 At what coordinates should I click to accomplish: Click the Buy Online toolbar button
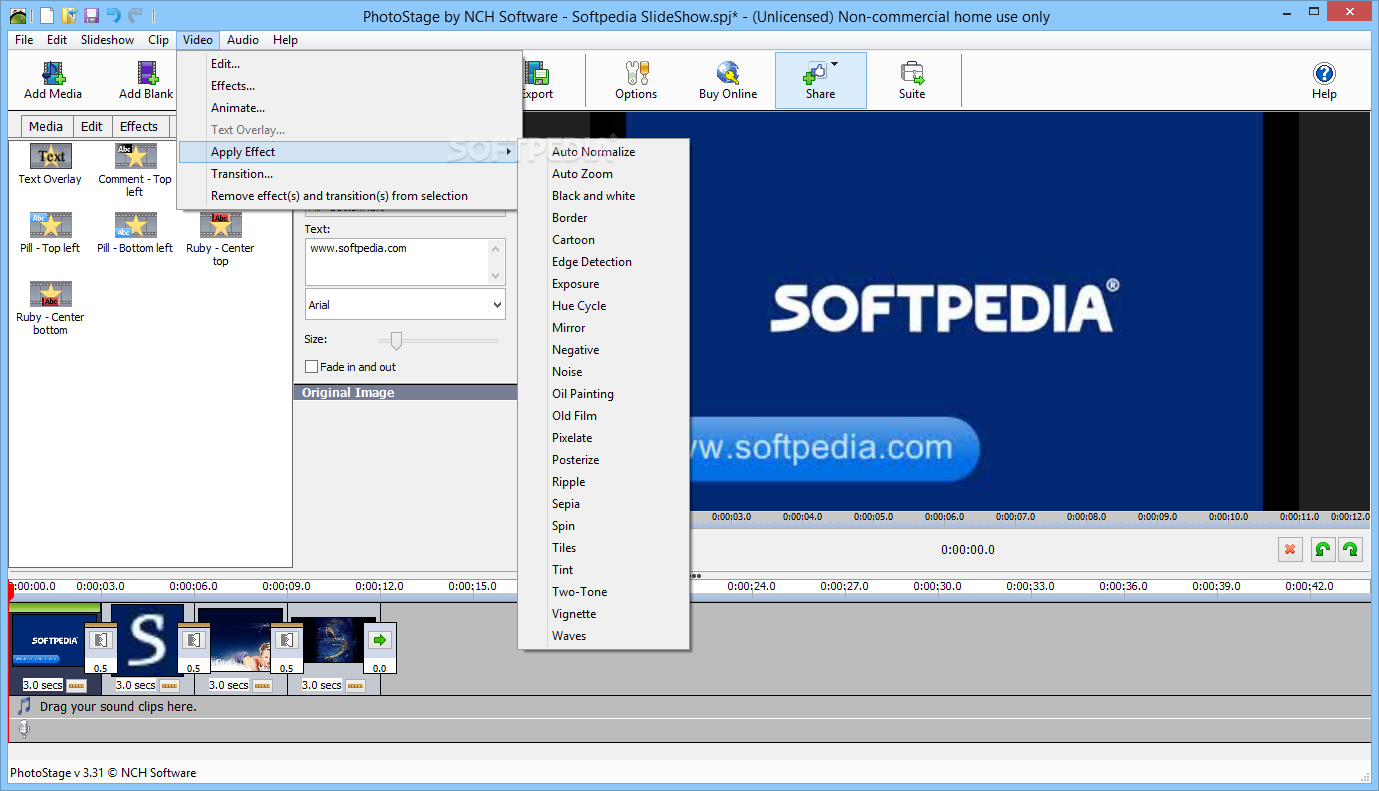pos(728,81)
